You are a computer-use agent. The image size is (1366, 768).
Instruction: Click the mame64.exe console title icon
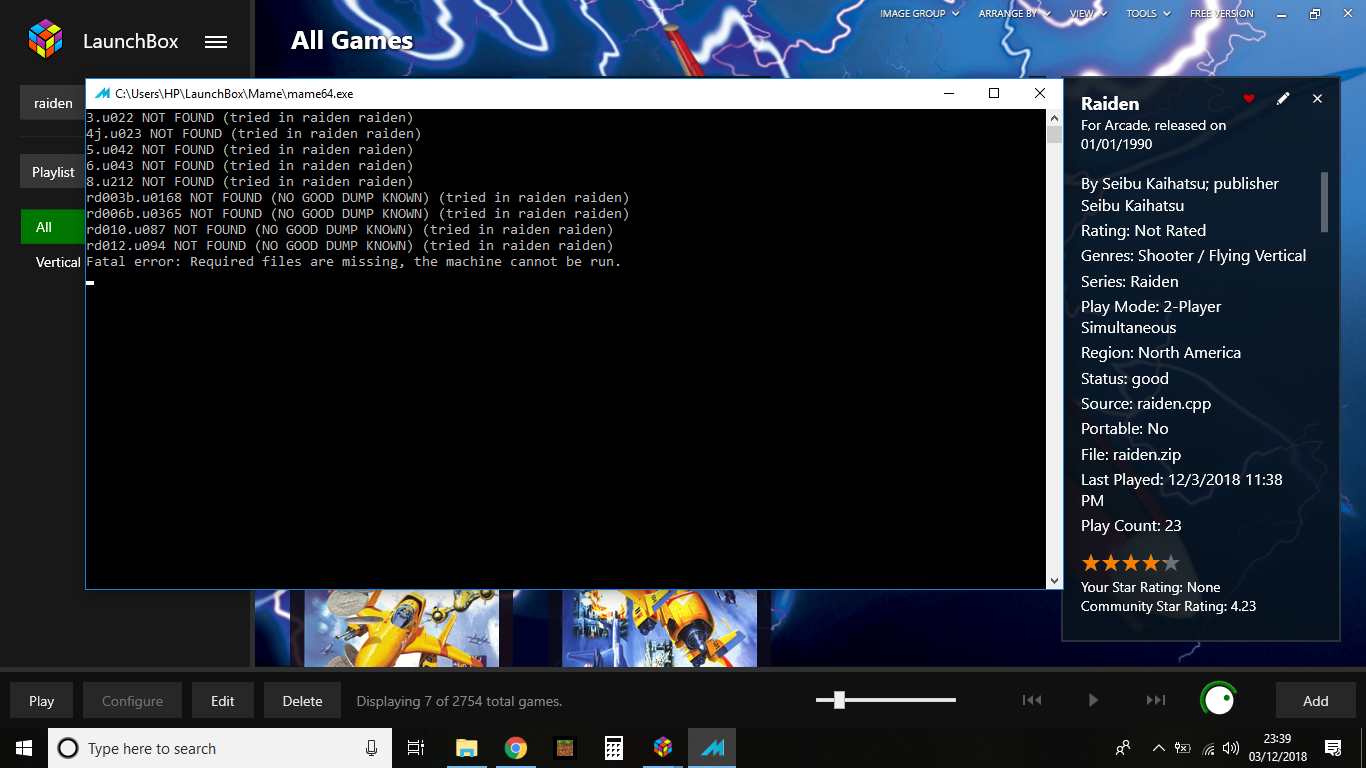pyautogui.click(x=102, y=94)
